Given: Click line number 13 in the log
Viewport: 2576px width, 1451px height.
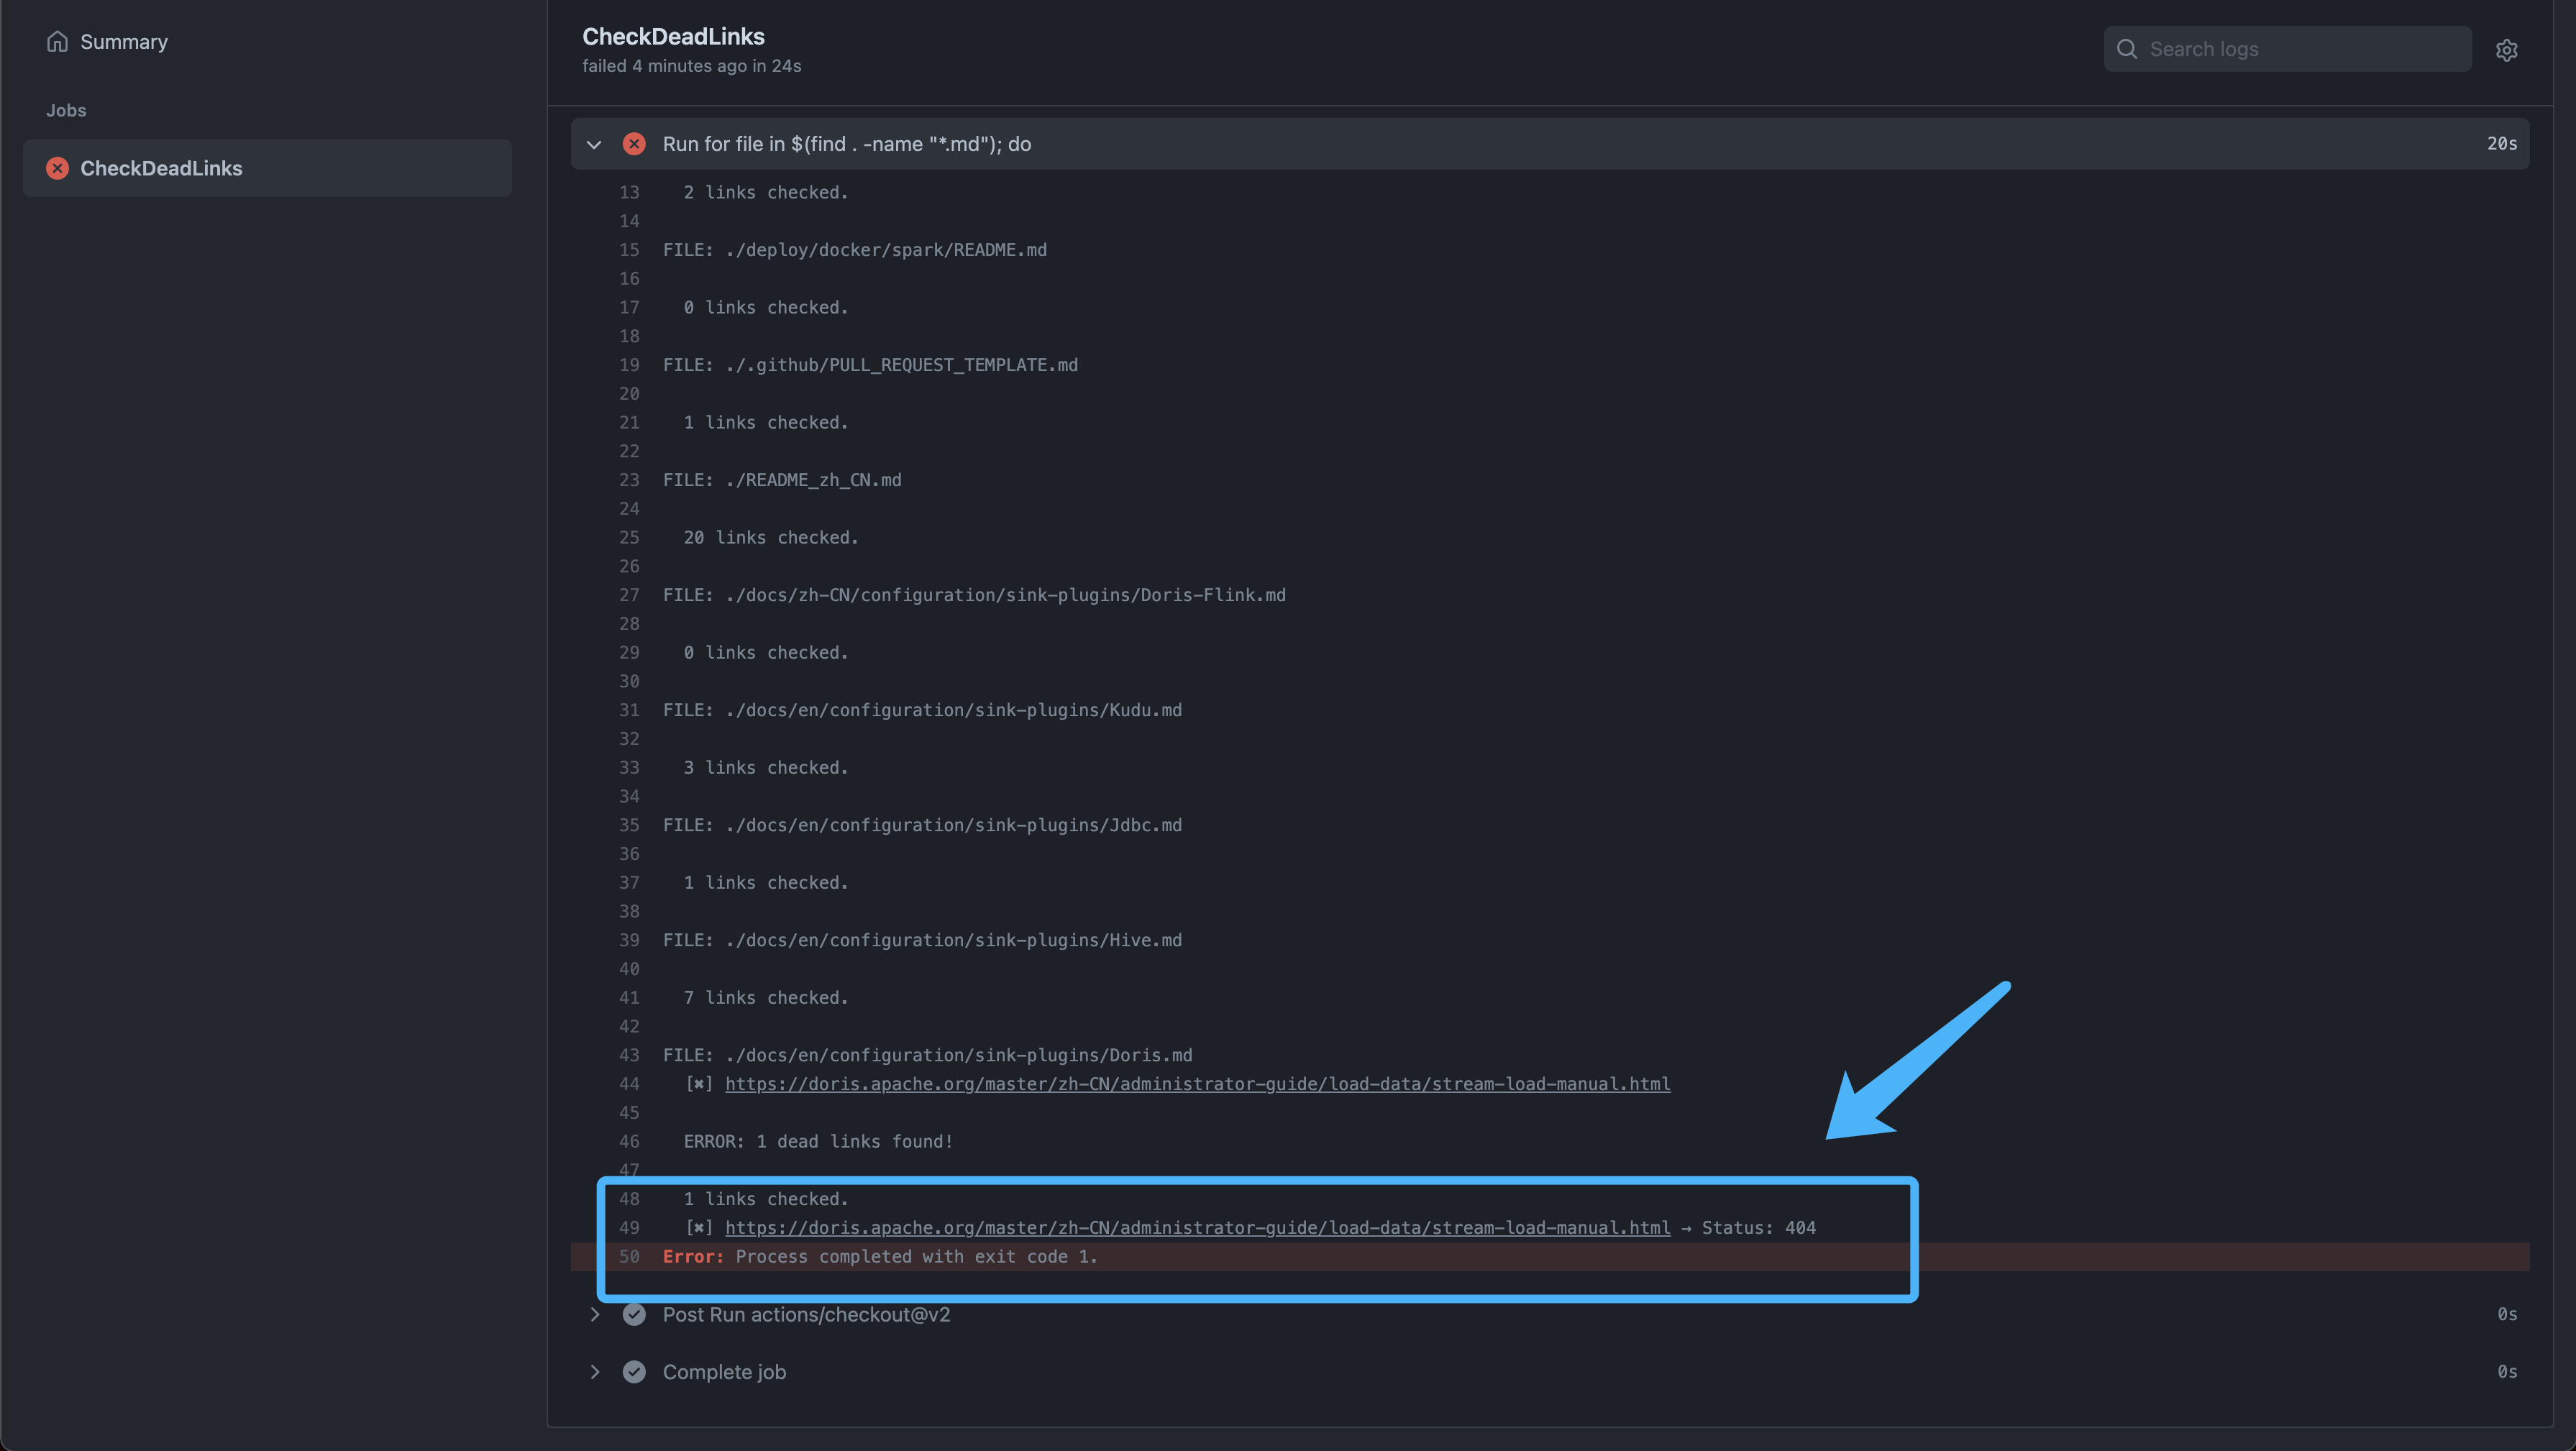Looking at the screenshot, I should tap(629, 192).
